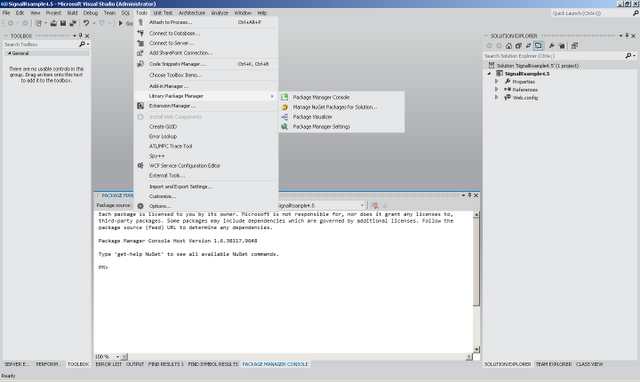Click Solution Explorer View Class Diagram icon
The image size is (640, 382).
point(574,46)
